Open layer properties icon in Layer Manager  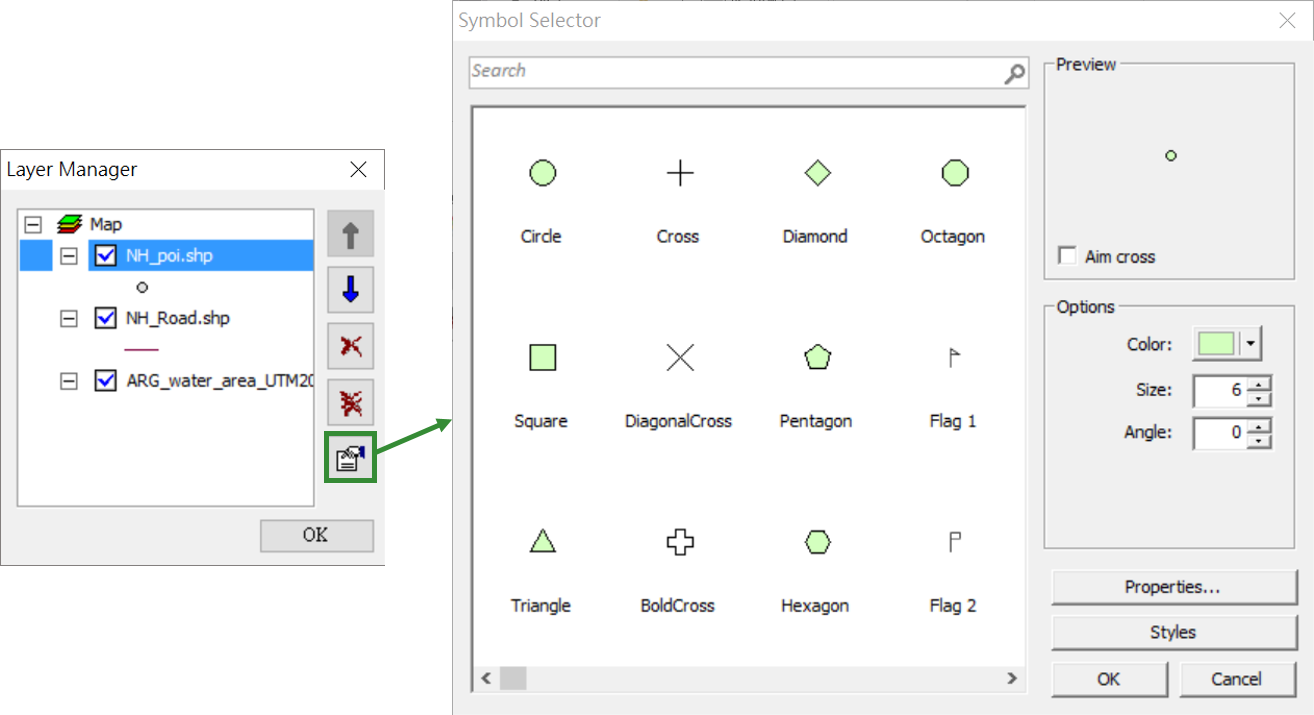(350, 458)
